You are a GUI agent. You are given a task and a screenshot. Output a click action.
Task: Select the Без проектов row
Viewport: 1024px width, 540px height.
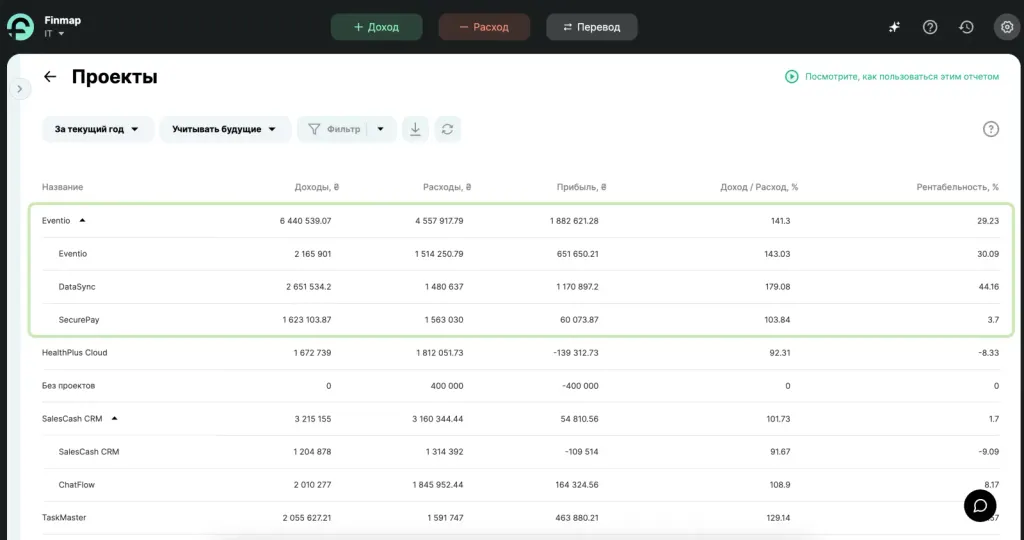click(520, 386)
